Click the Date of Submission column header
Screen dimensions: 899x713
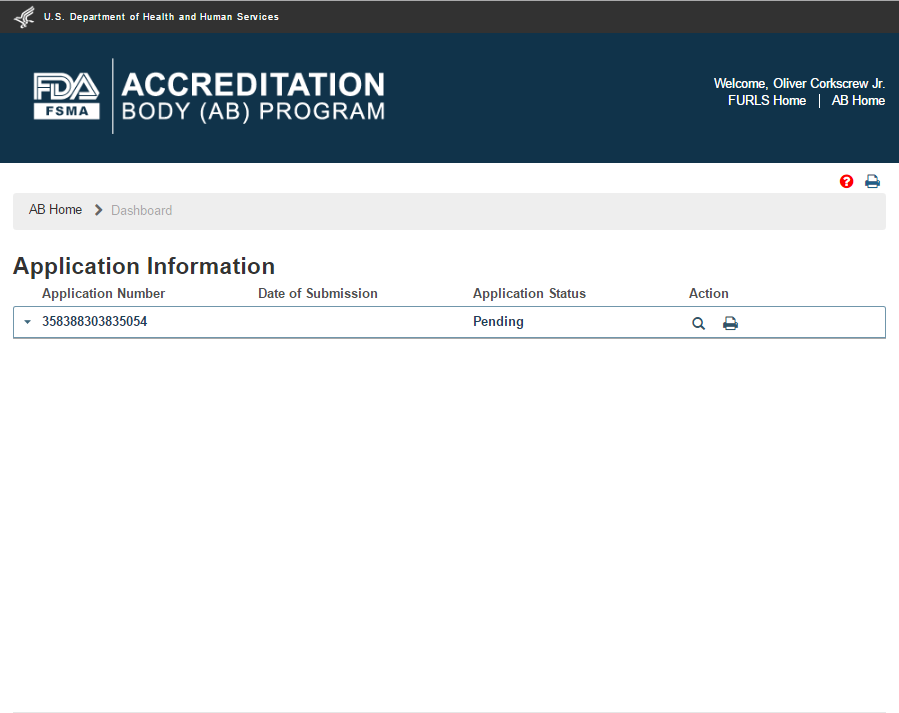click(x=317, y=293)
